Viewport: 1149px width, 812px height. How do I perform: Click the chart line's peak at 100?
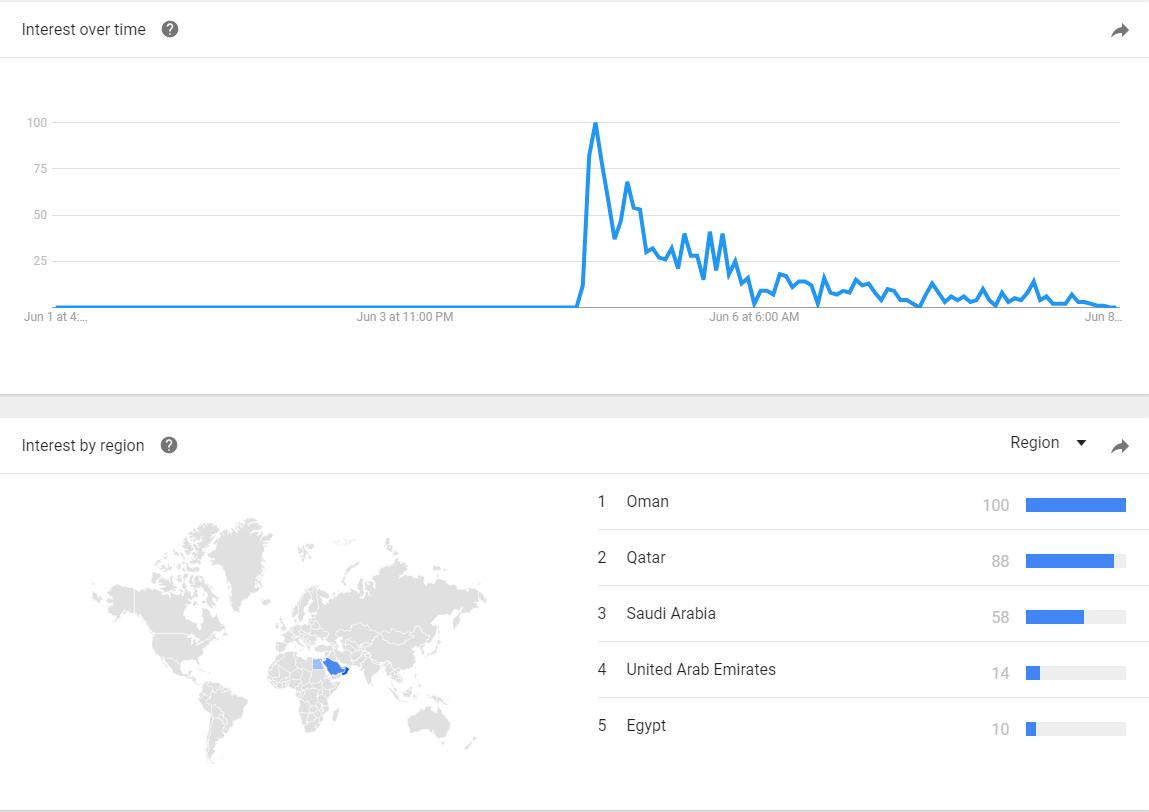(x=595, y=124)
